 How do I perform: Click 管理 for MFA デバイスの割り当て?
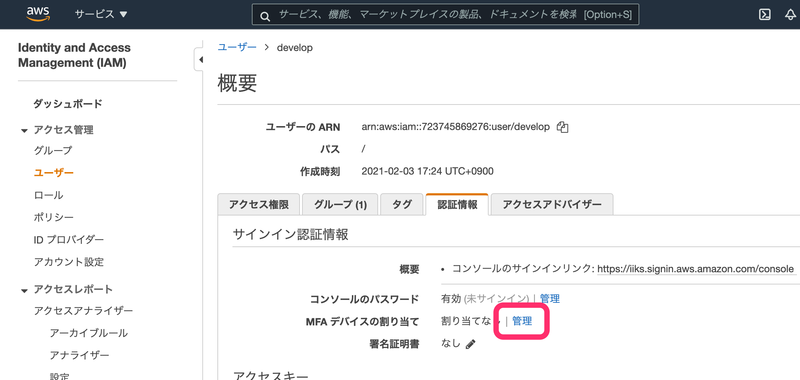(522, 321)
